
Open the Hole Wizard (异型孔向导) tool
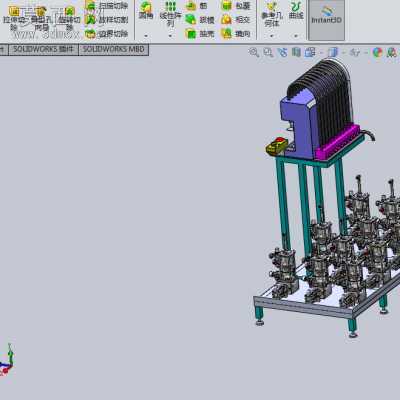pos(41,18)
